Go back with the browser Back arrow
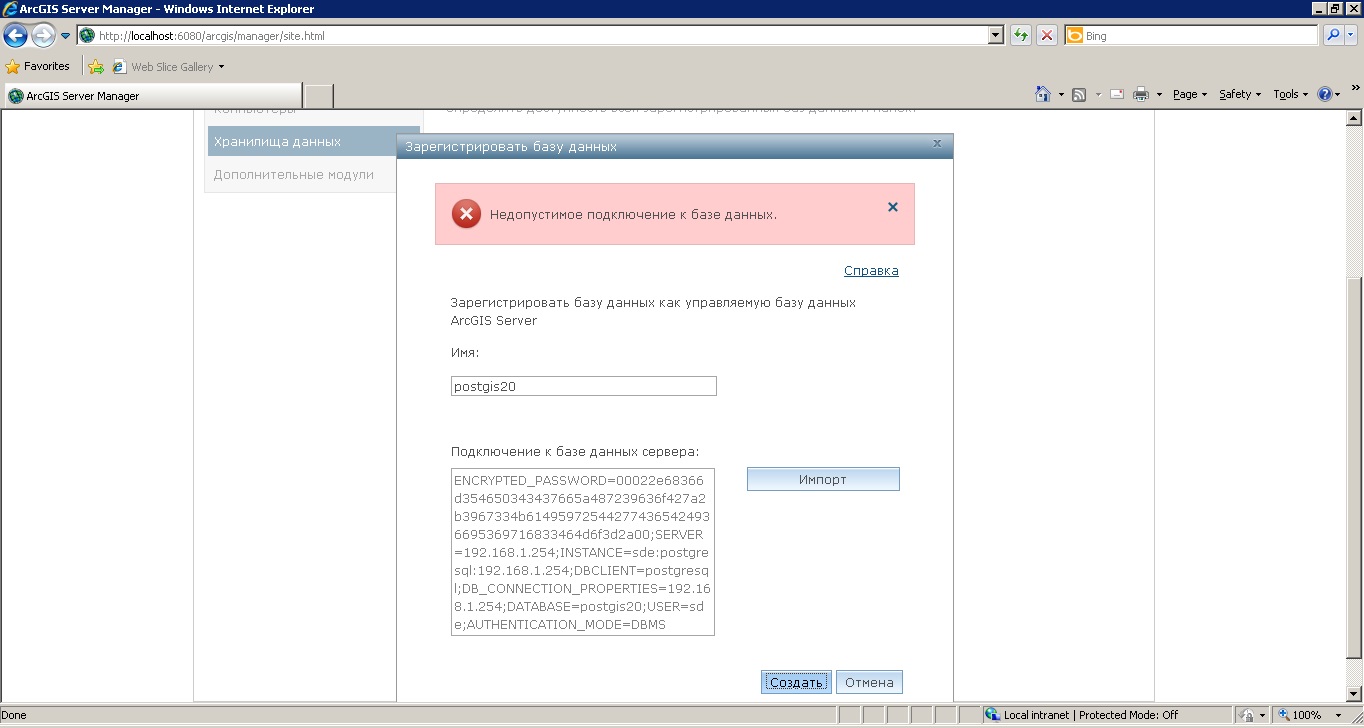 [16, 36]
